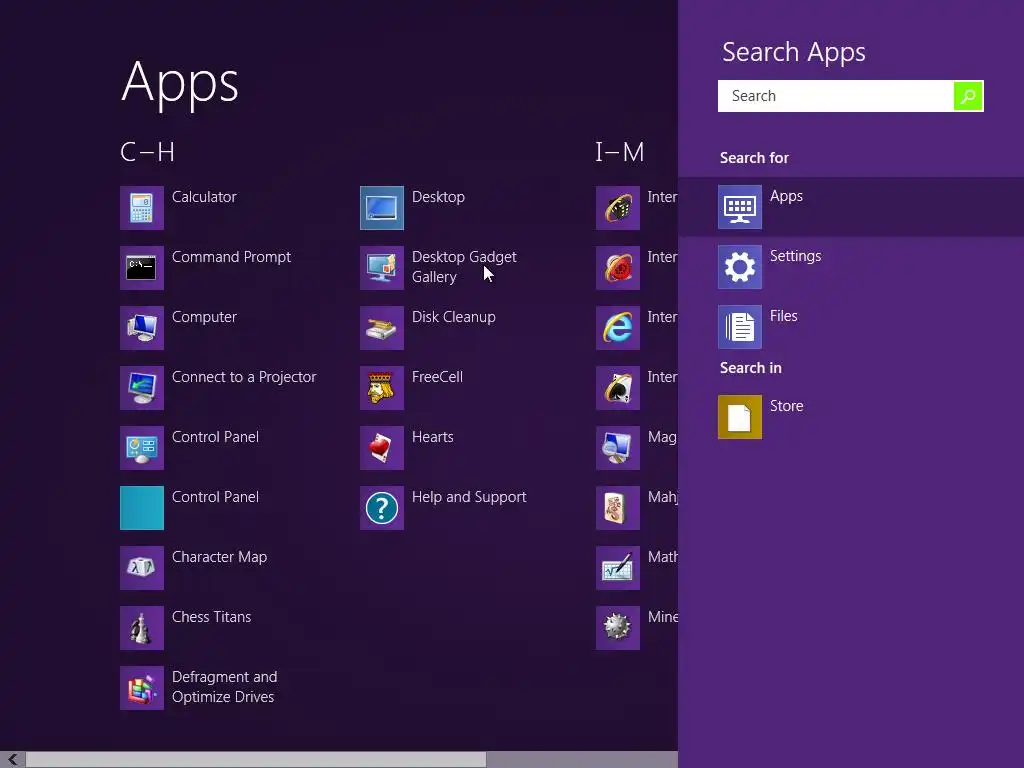Launch Disk Cleanup
The image size is (1024, 768).
coord(382,328)
